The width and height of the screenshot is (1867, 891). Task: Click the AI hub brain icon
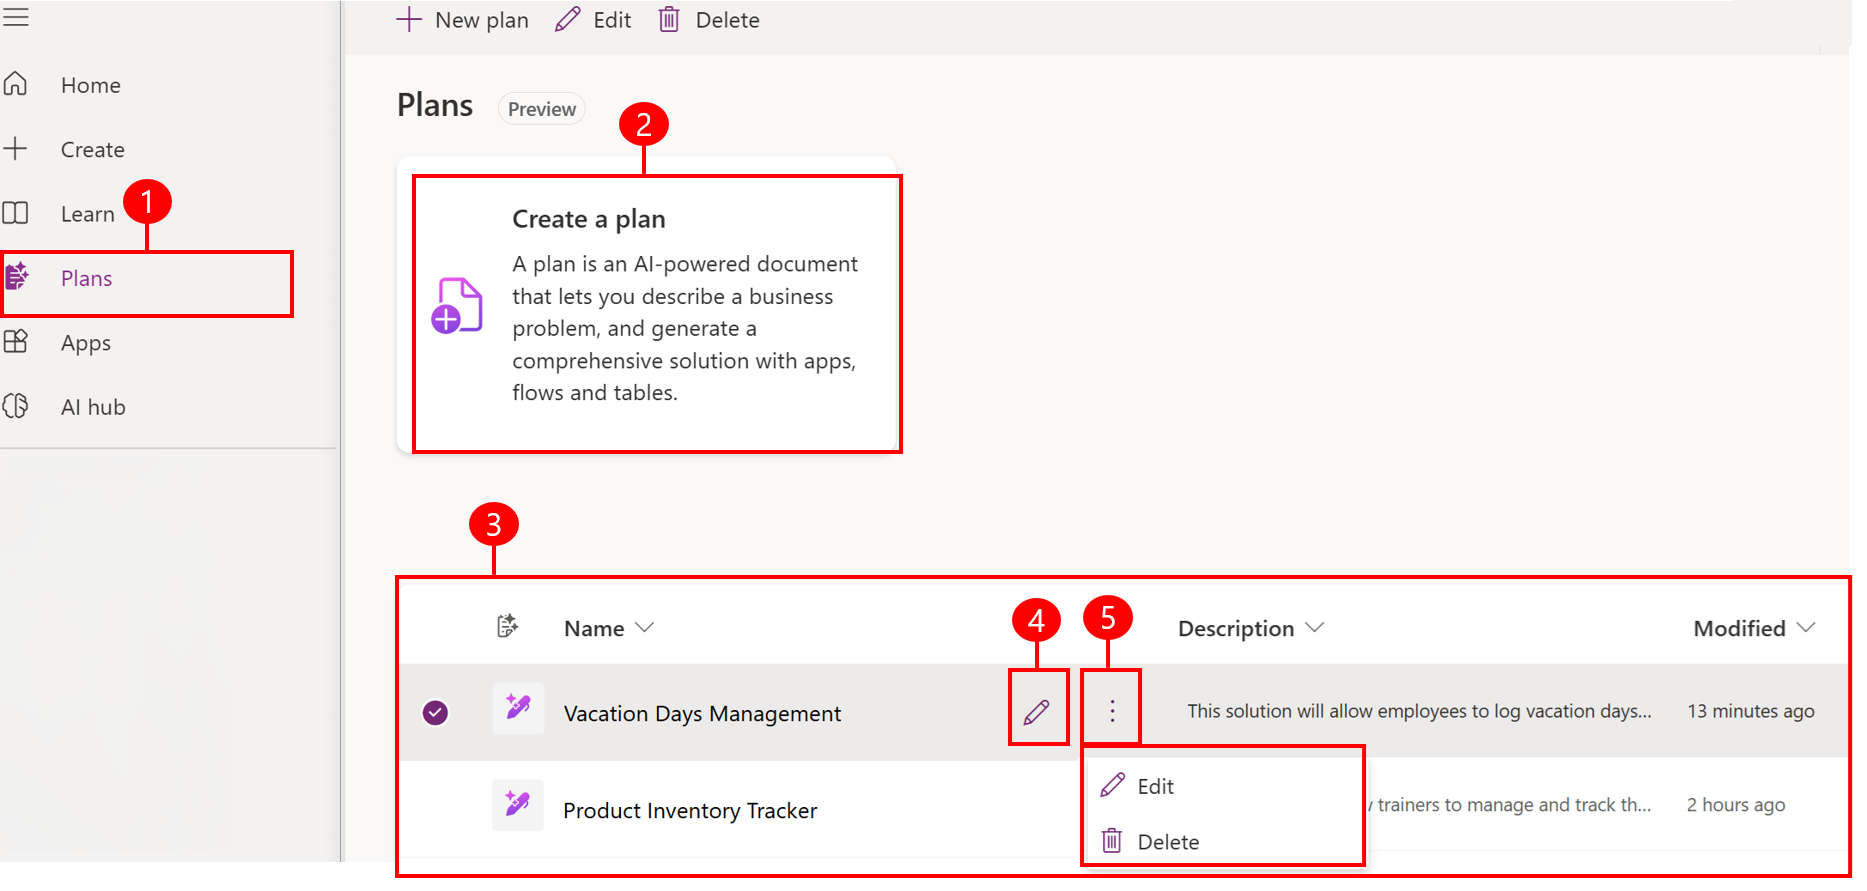coord(15,406)
